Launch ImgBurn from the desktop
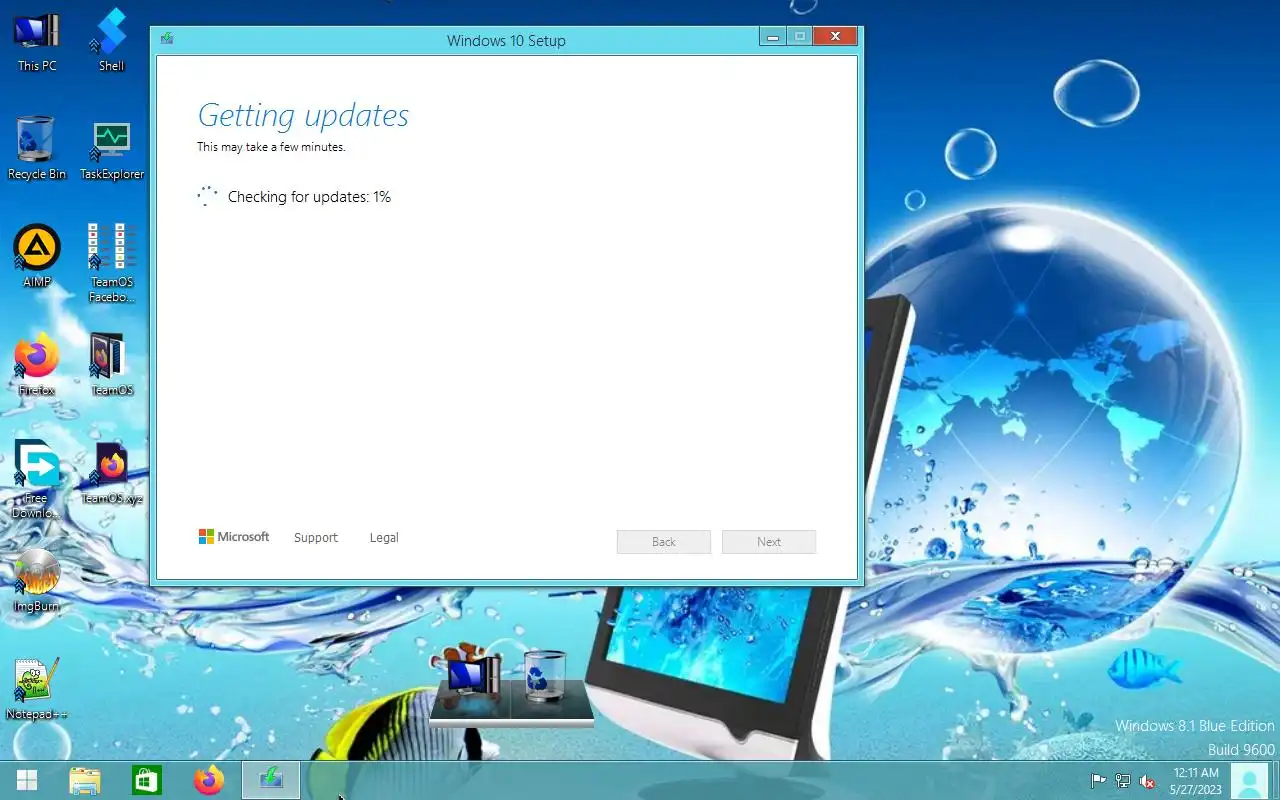 [x=37, y=581]
